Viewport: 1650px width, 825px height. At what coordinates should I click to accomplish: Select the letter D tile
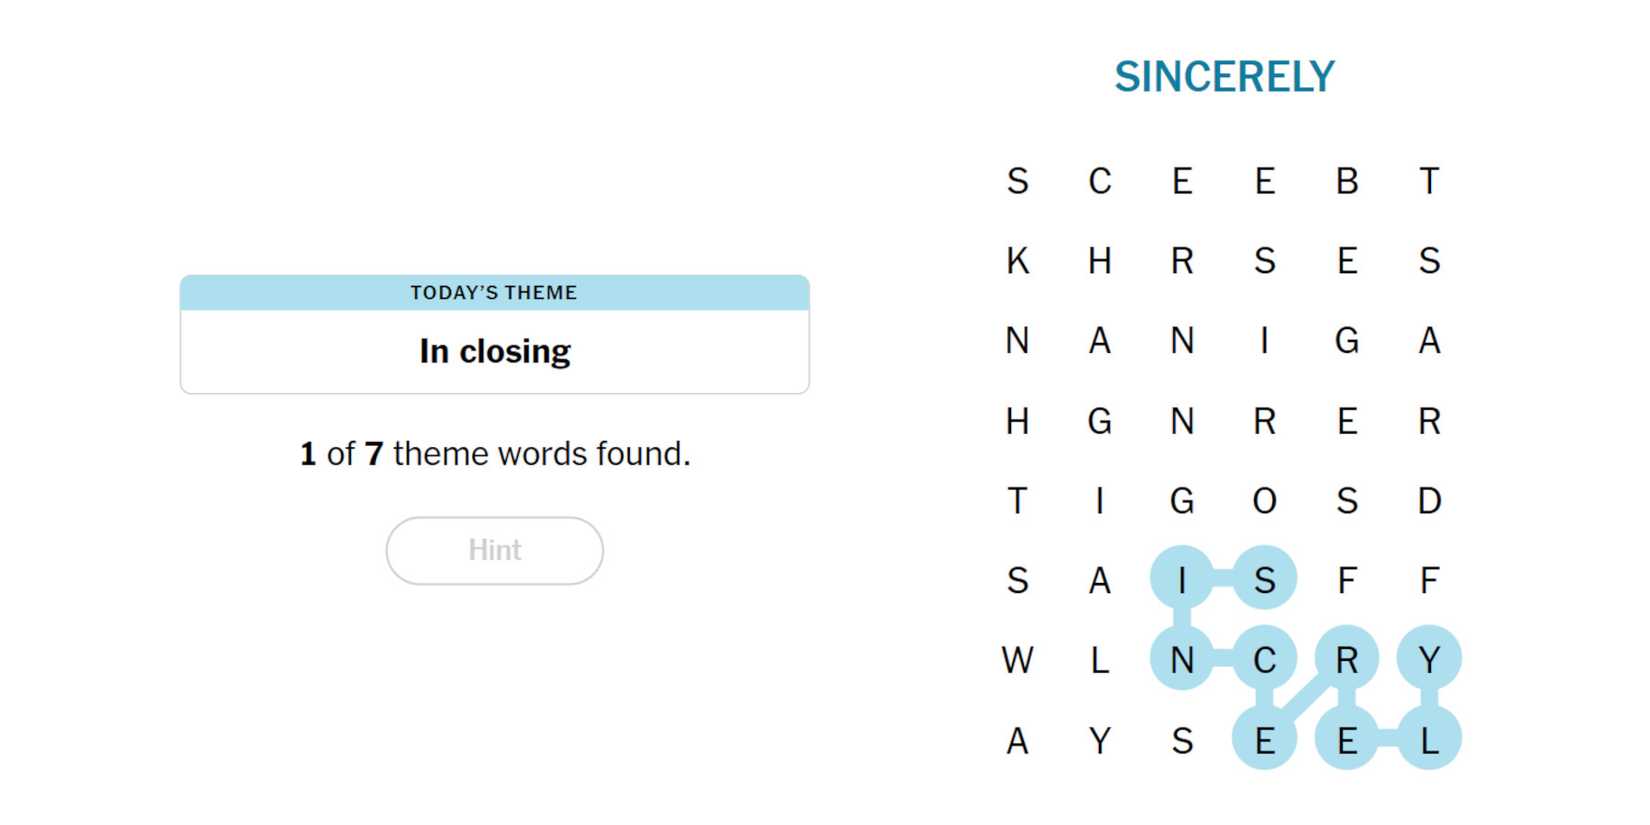coord(1429,500)
